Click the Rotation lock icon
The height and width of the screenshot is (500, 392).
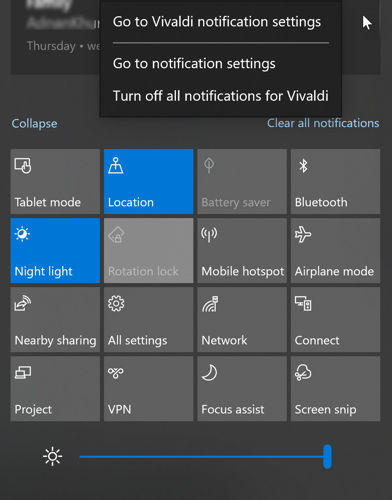click(x=116, y=235)
